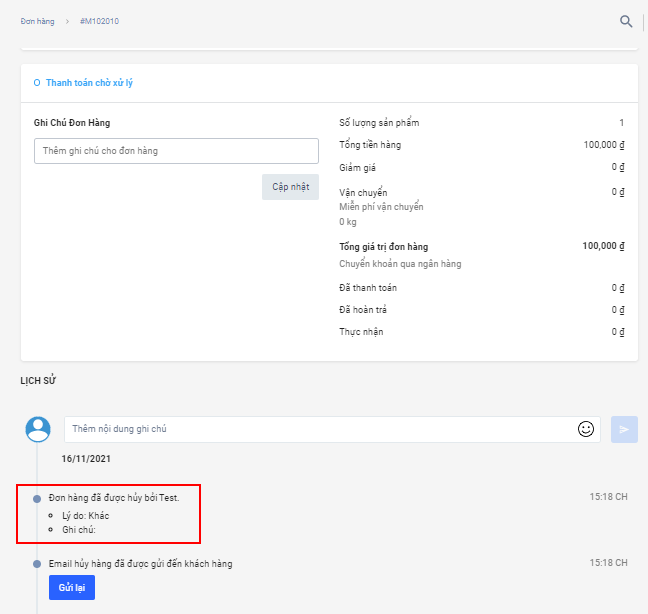Image resolution: width=648 pixels, height=614 pixels.
Task: Click the Lý do: Khác list item
Action: click(85, 515)
